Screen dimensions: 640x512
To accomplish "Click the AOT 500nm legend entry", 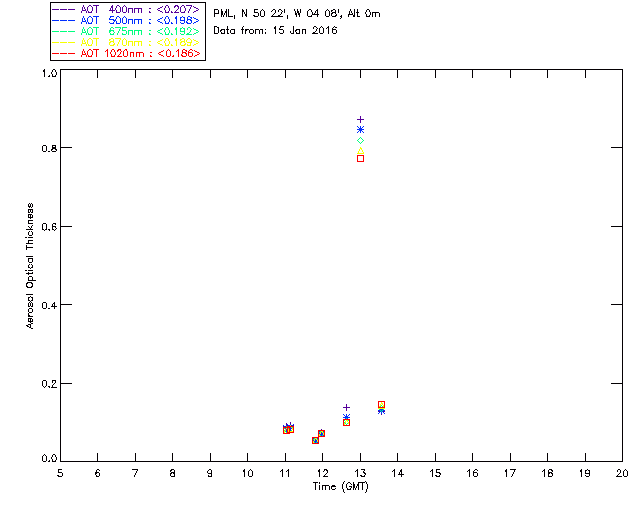I will coord(127,20).
